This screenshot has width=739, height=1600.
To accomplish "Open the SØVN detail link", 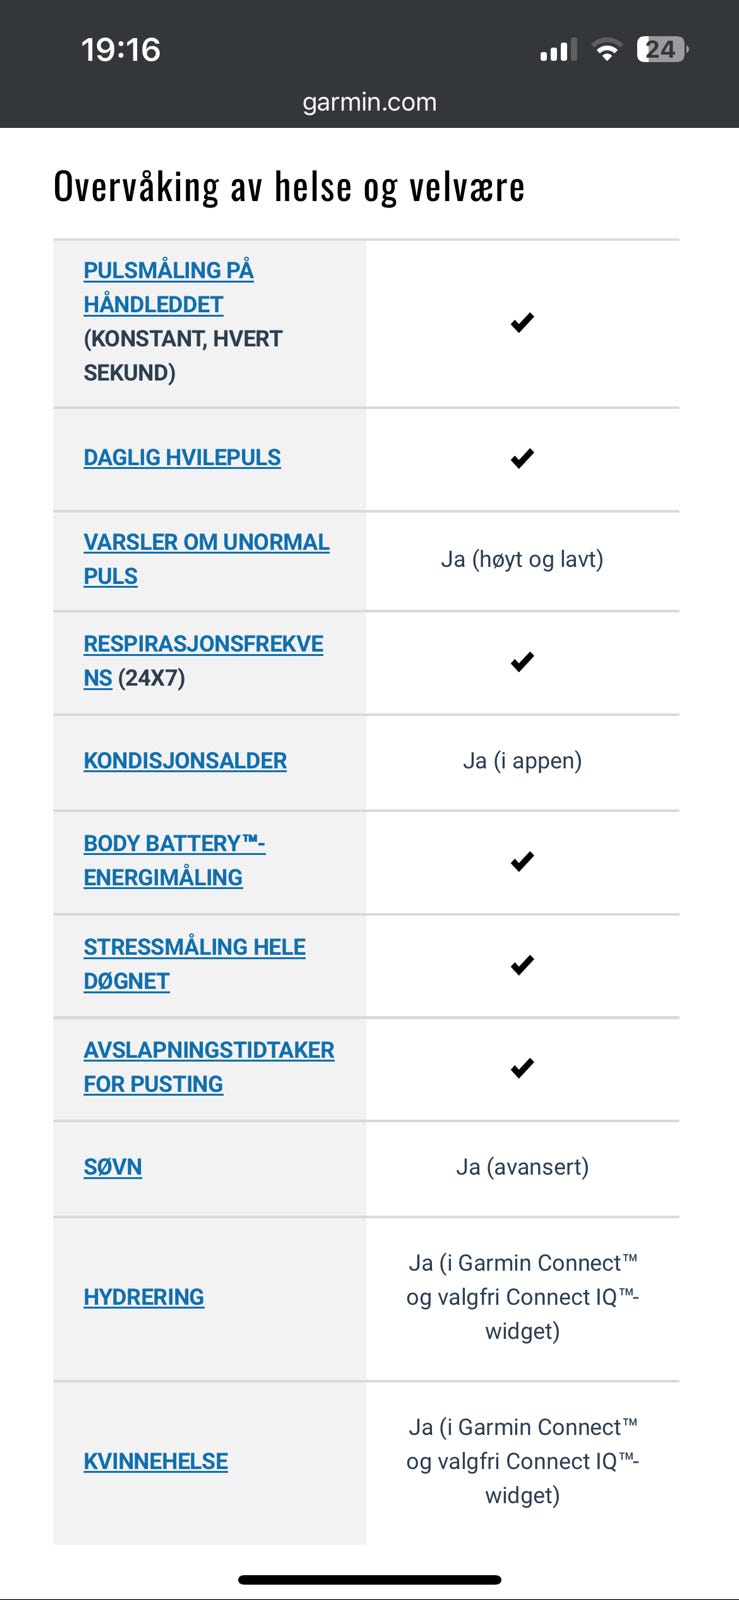I will point(112,1167).
